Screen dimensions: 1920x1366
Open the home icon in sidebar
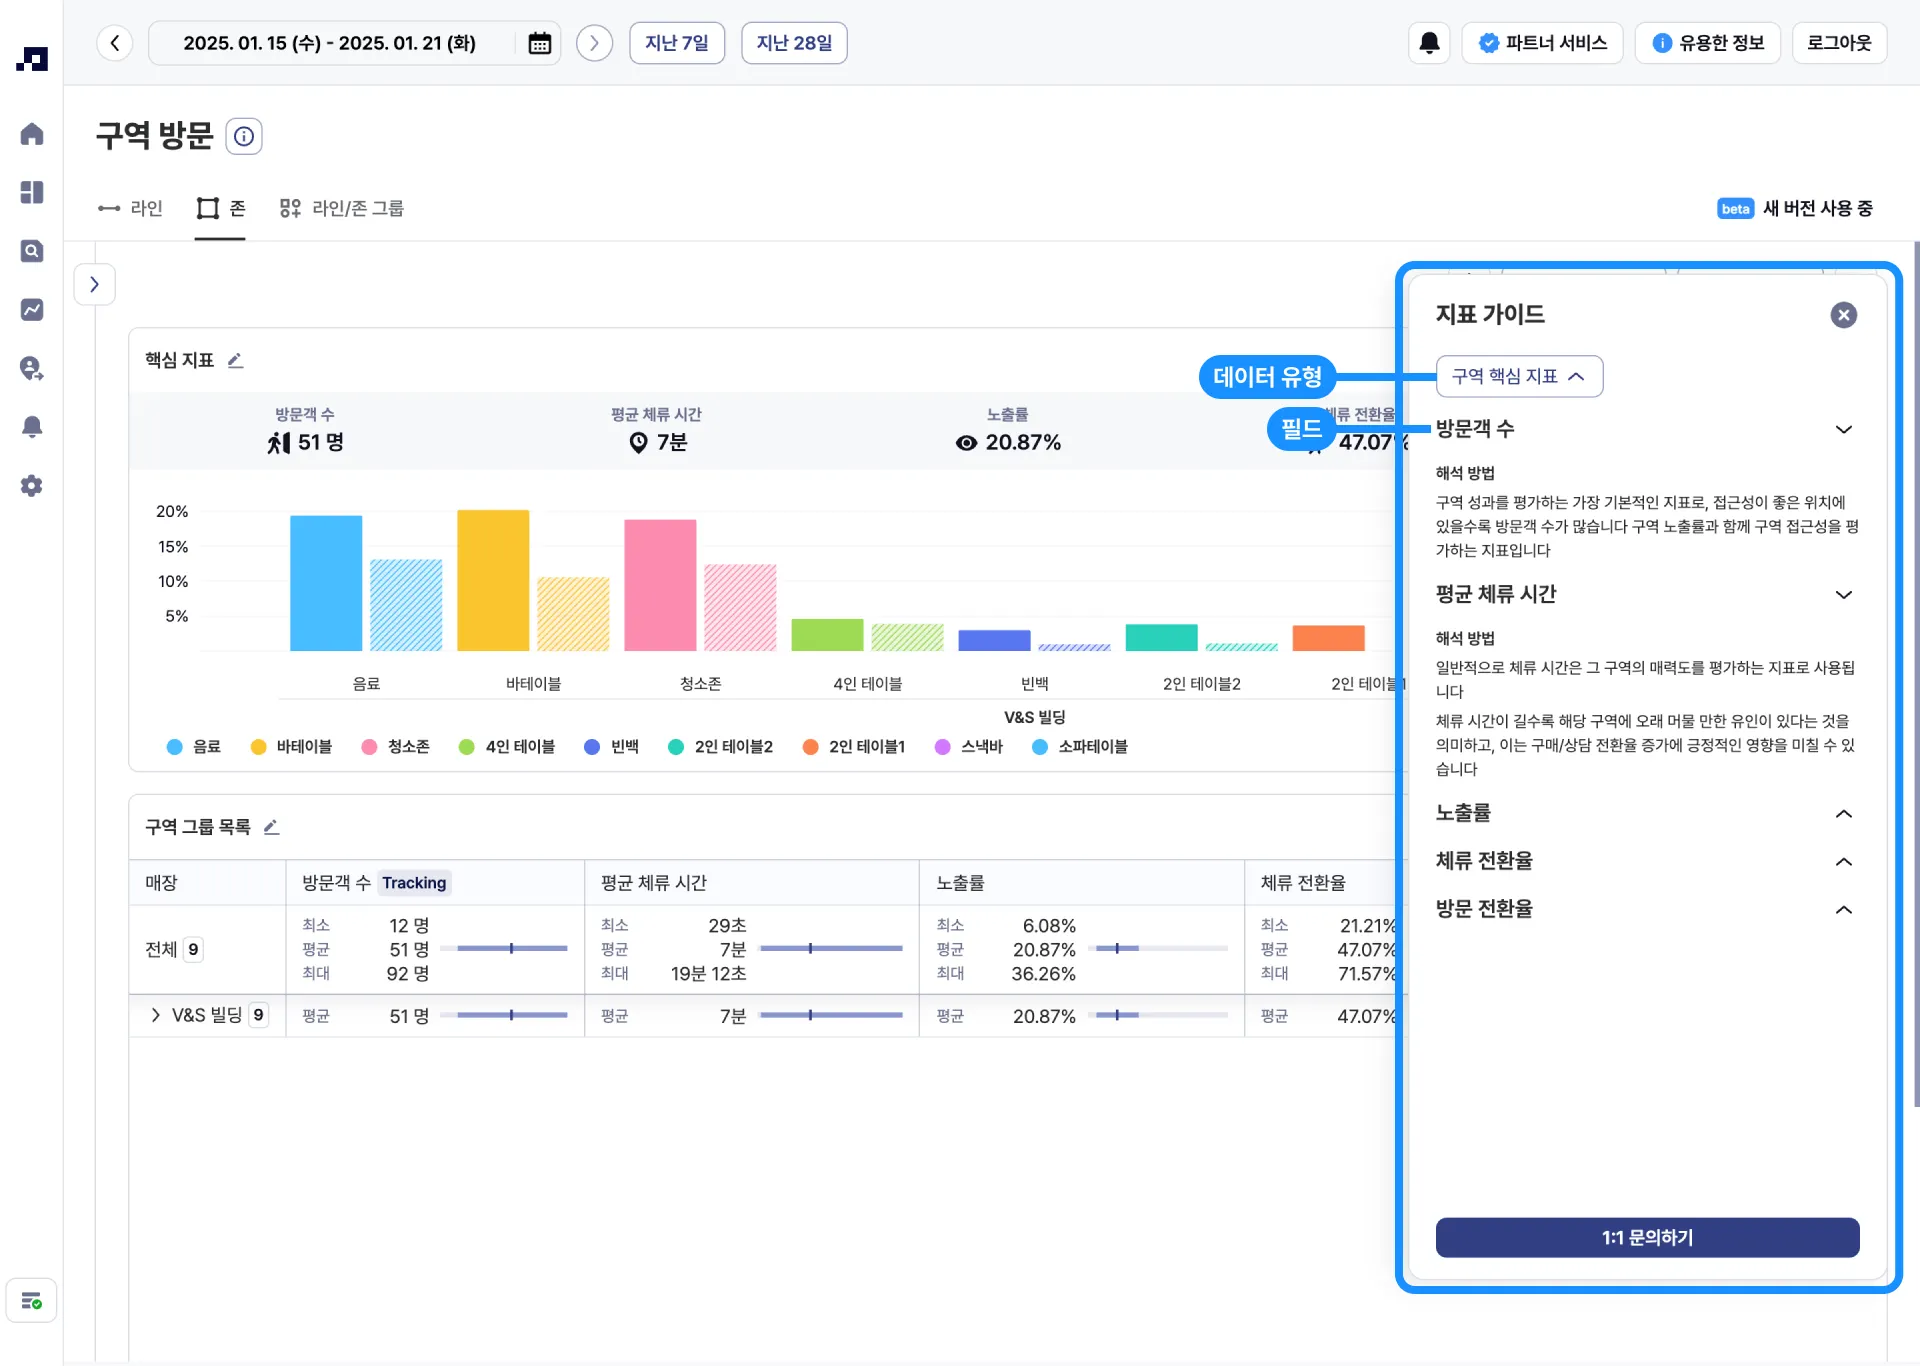click(x=32, y=134)
